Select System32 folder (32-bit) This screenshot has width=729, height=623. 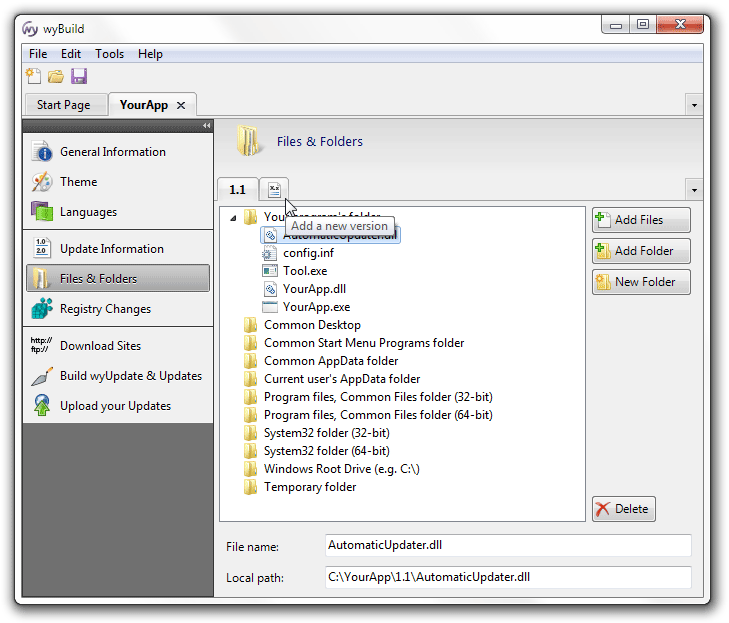326,433
